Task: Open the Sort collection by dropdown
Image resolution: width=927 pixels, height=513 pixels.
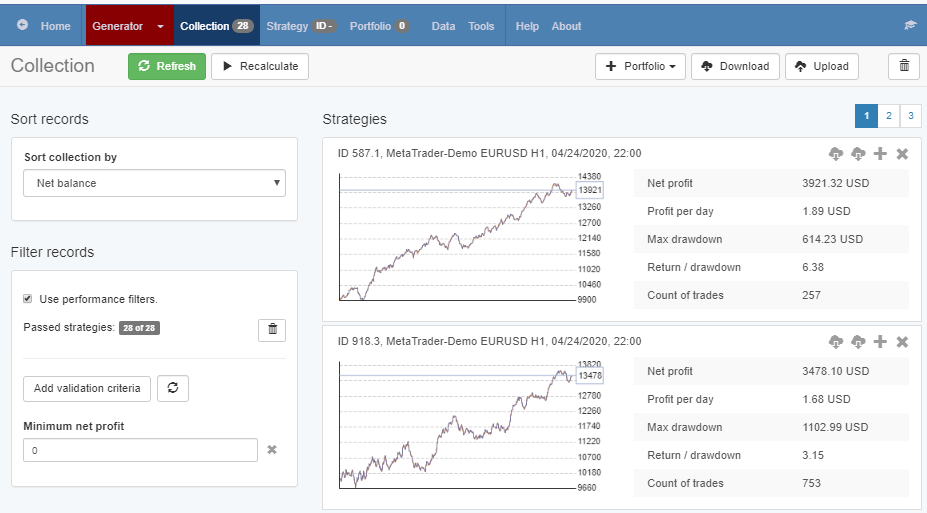Action: pyautogui.click(x=154, y=183)
